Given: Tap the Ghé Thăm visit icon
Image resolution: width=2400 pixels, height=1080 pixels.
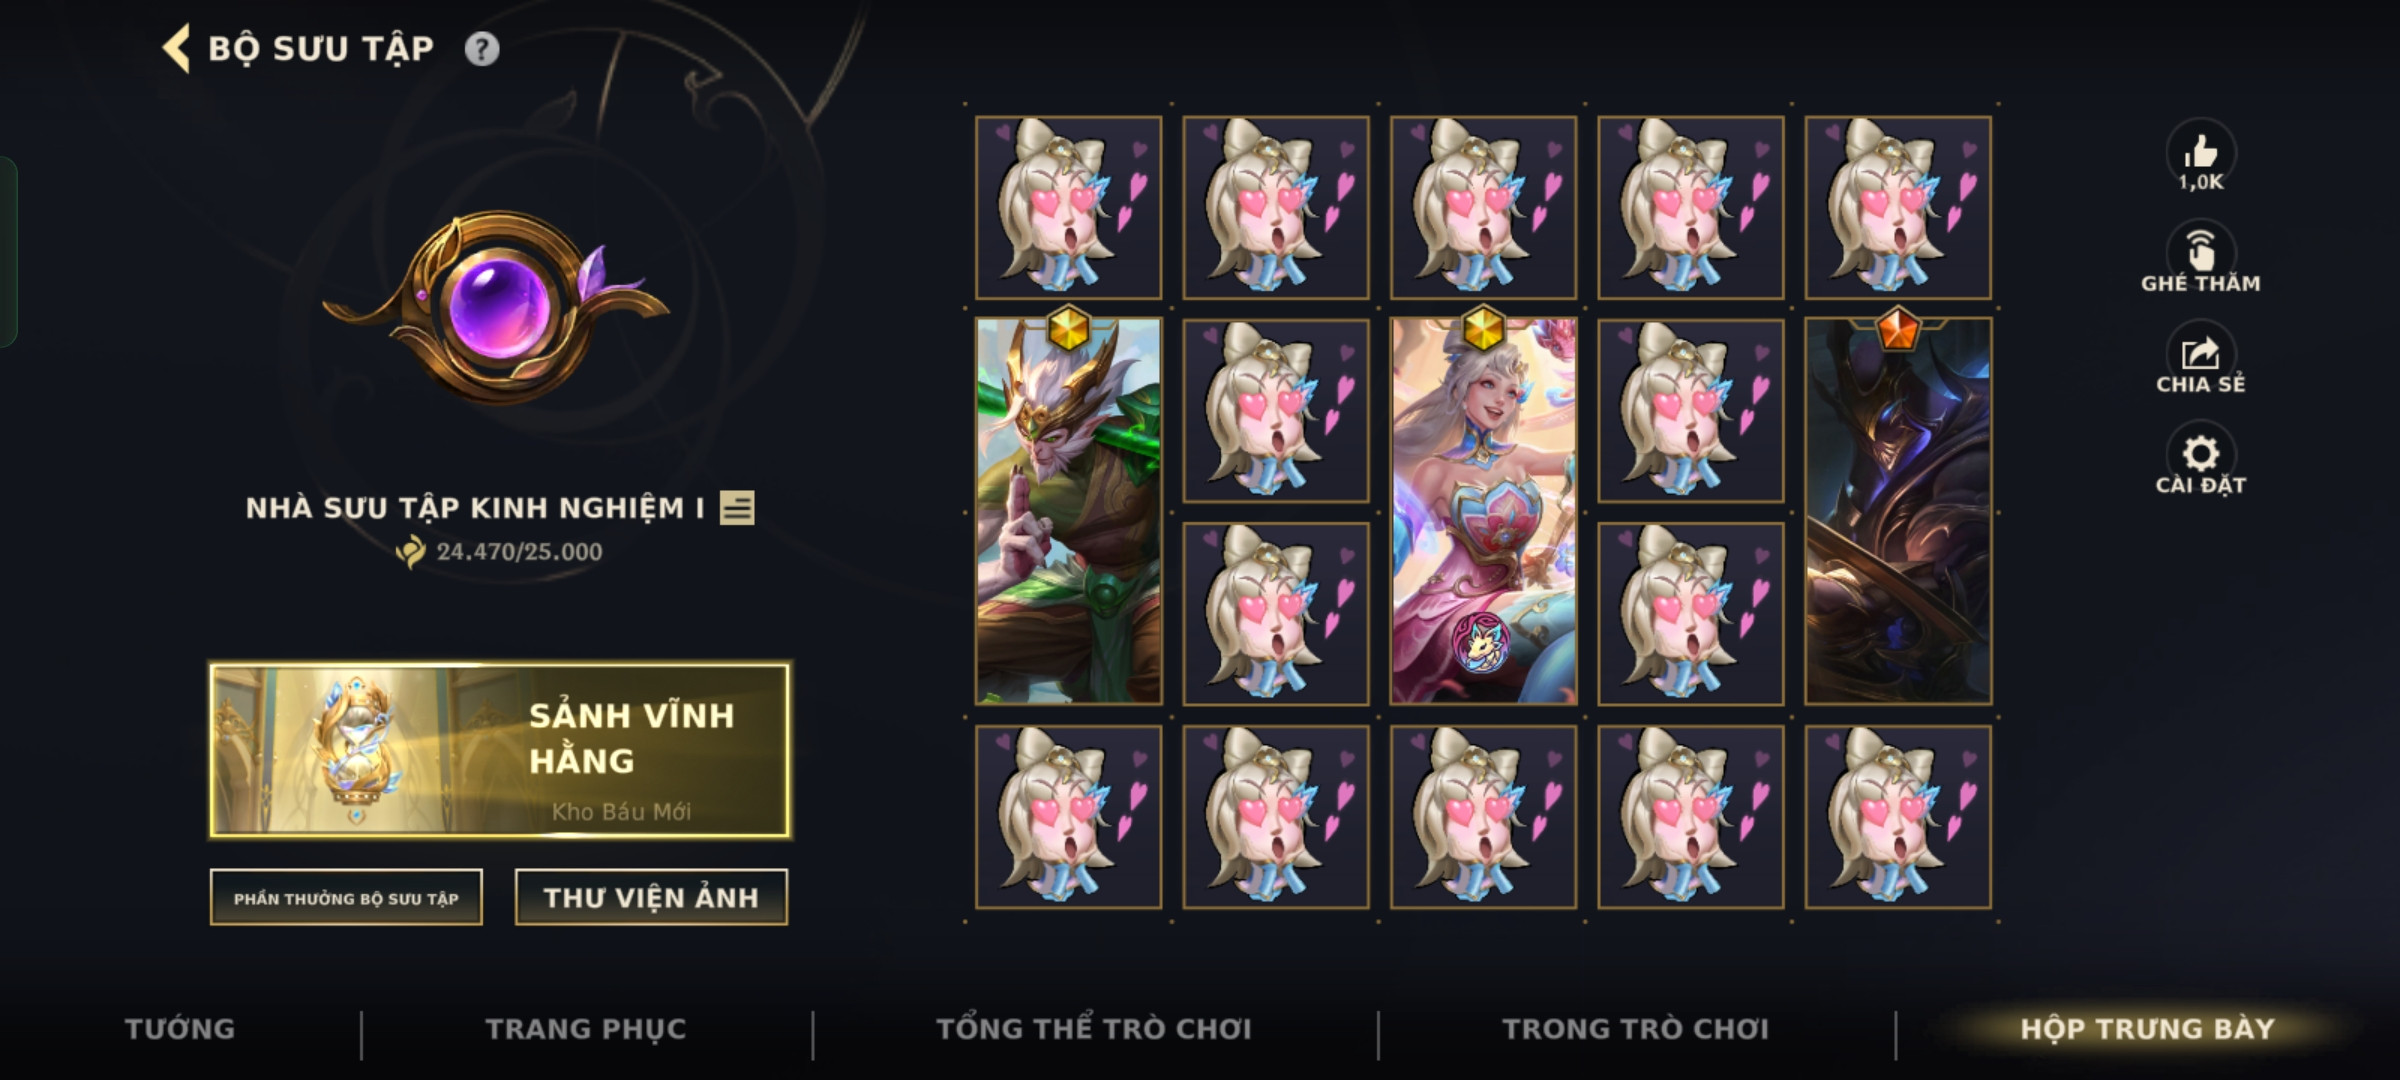Looking at the screenshot, I should pyautogui.click(x=2201, y=250).
